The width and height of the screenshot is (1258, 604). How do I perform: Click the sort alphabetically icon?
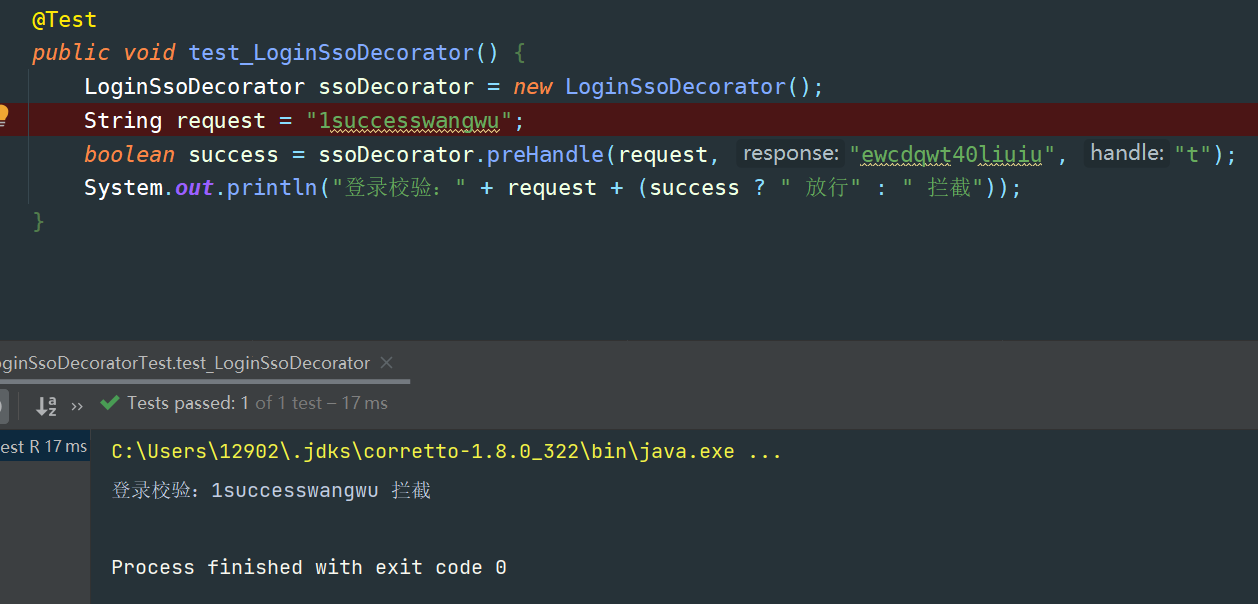tap(46, 405)
